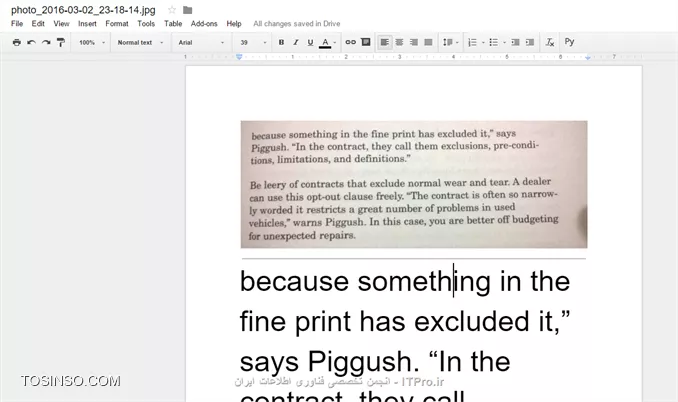The image size is (678, 402).
Task: Align text to the right
Action: (x=414, y=42)
